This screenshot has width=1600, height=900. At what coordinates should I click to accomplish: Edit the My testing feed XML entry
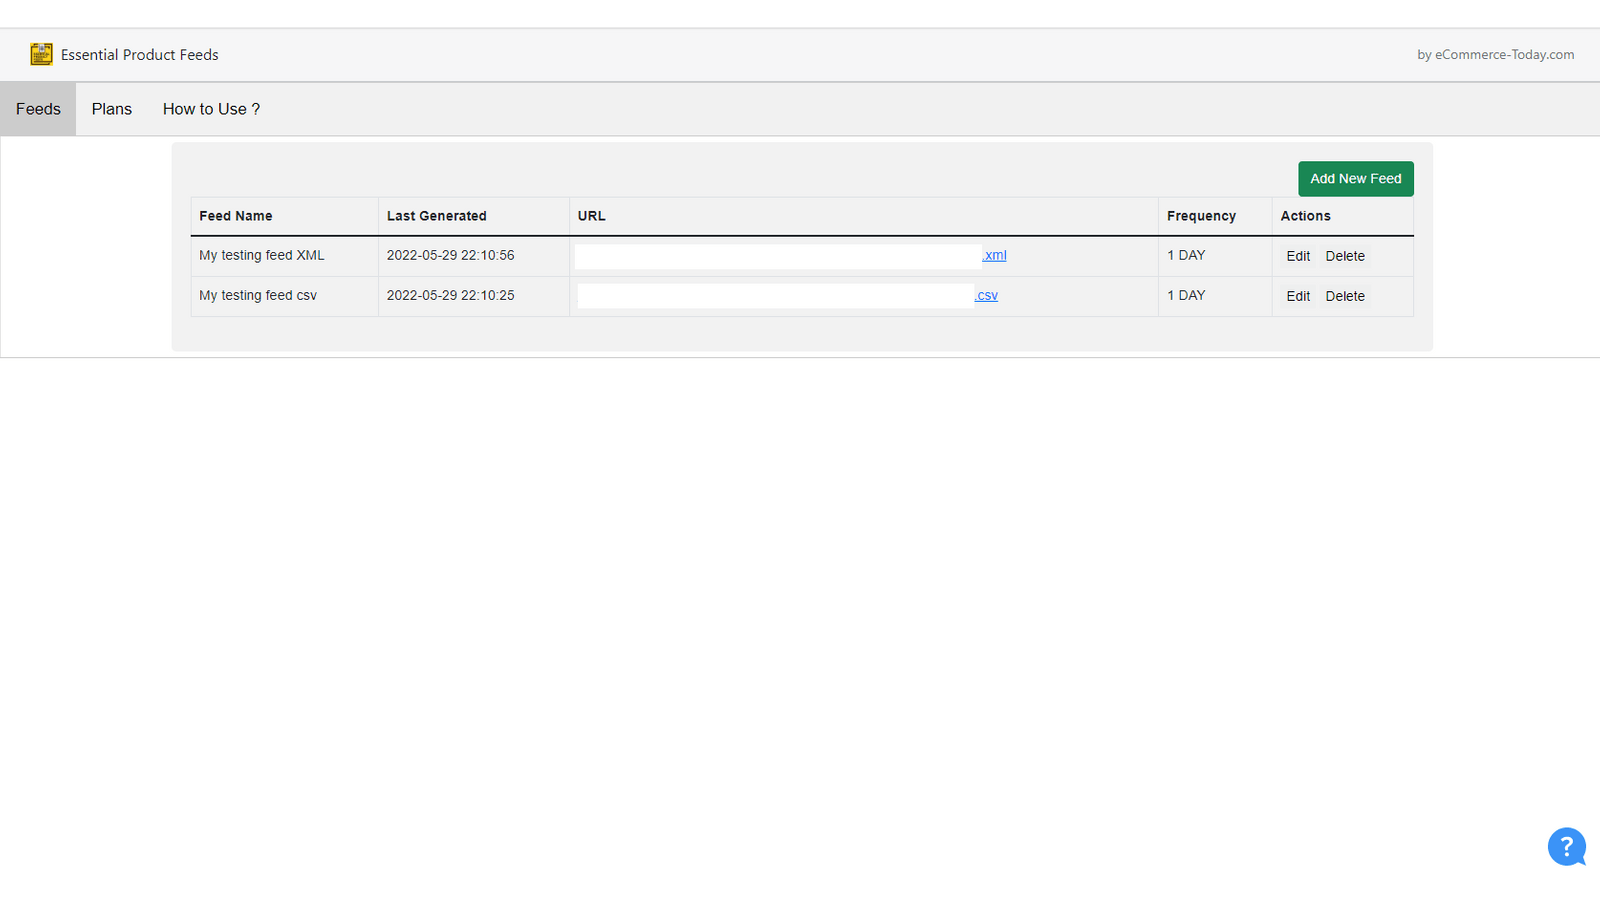point(1297,256)
